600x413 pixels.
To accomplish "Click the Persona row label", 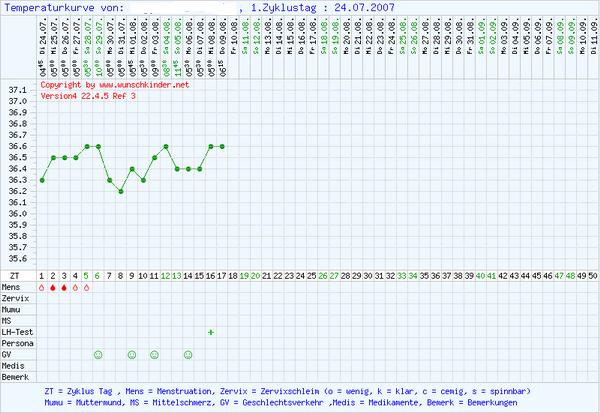I will coord(17,343).
